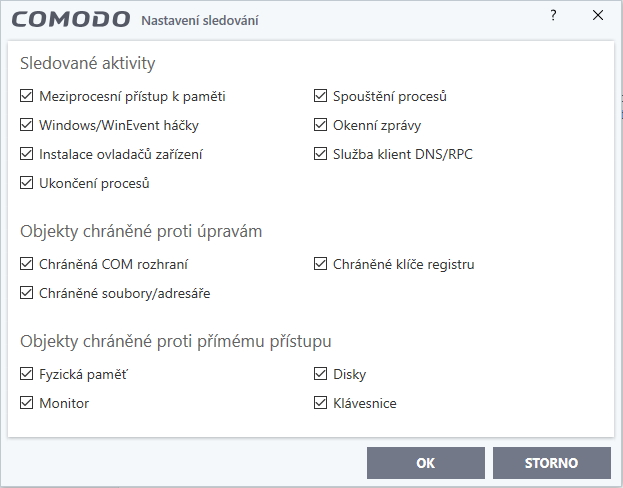Uncheck Ukončení procesů option
This screenshot has width=623, height=488.
(27, 184)
